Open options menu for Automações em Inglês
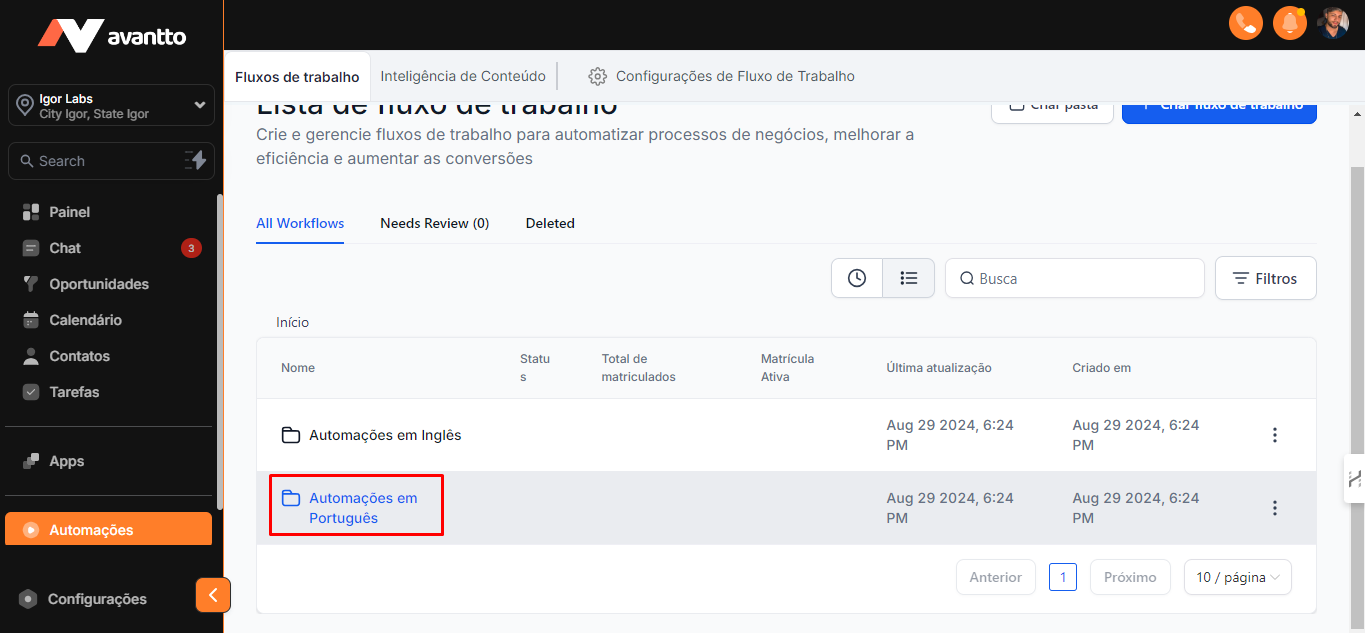 (1274, 435)
